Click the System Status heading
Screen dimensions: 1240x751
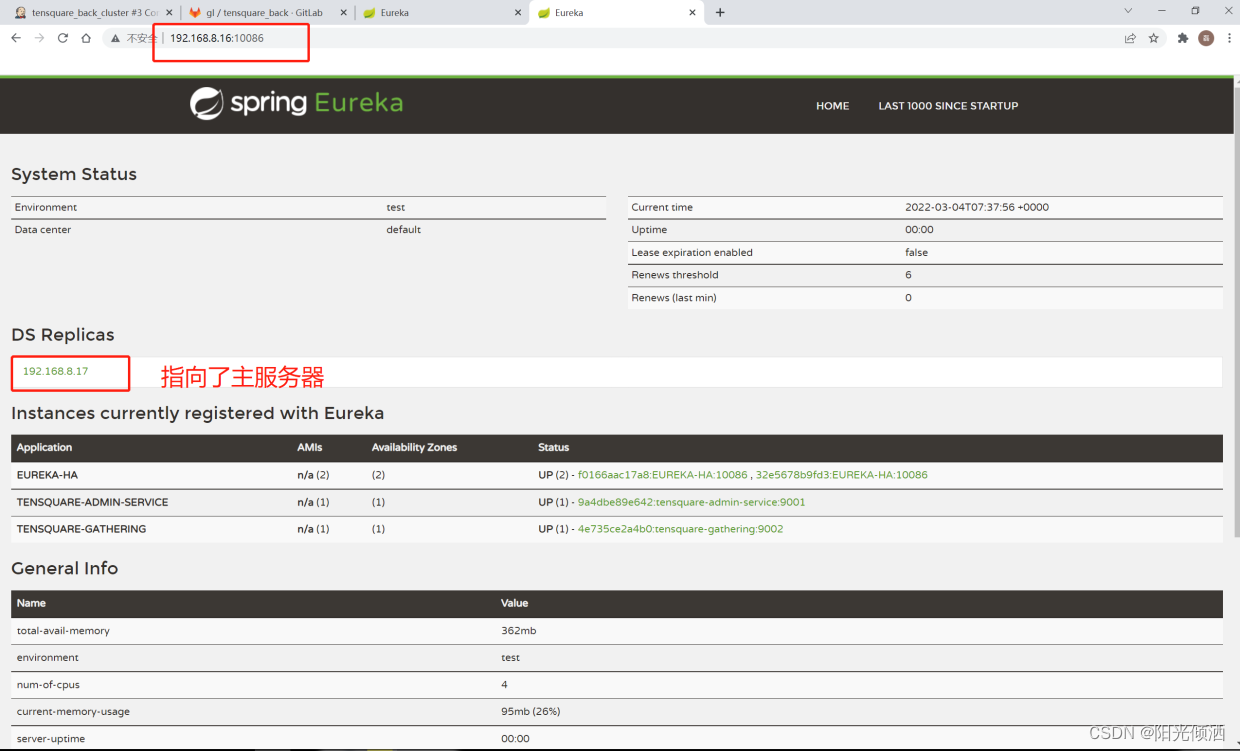click(74, 174)
